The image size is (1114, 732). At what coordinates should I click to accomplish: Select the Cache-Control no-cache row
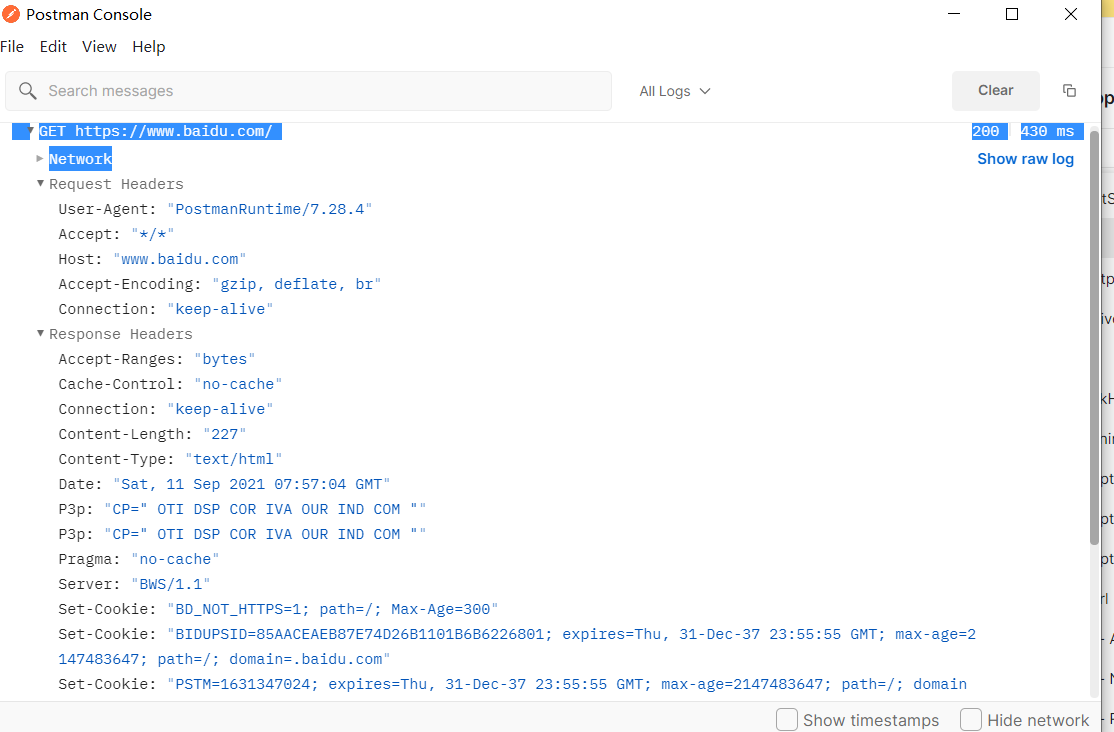[171, 384]
